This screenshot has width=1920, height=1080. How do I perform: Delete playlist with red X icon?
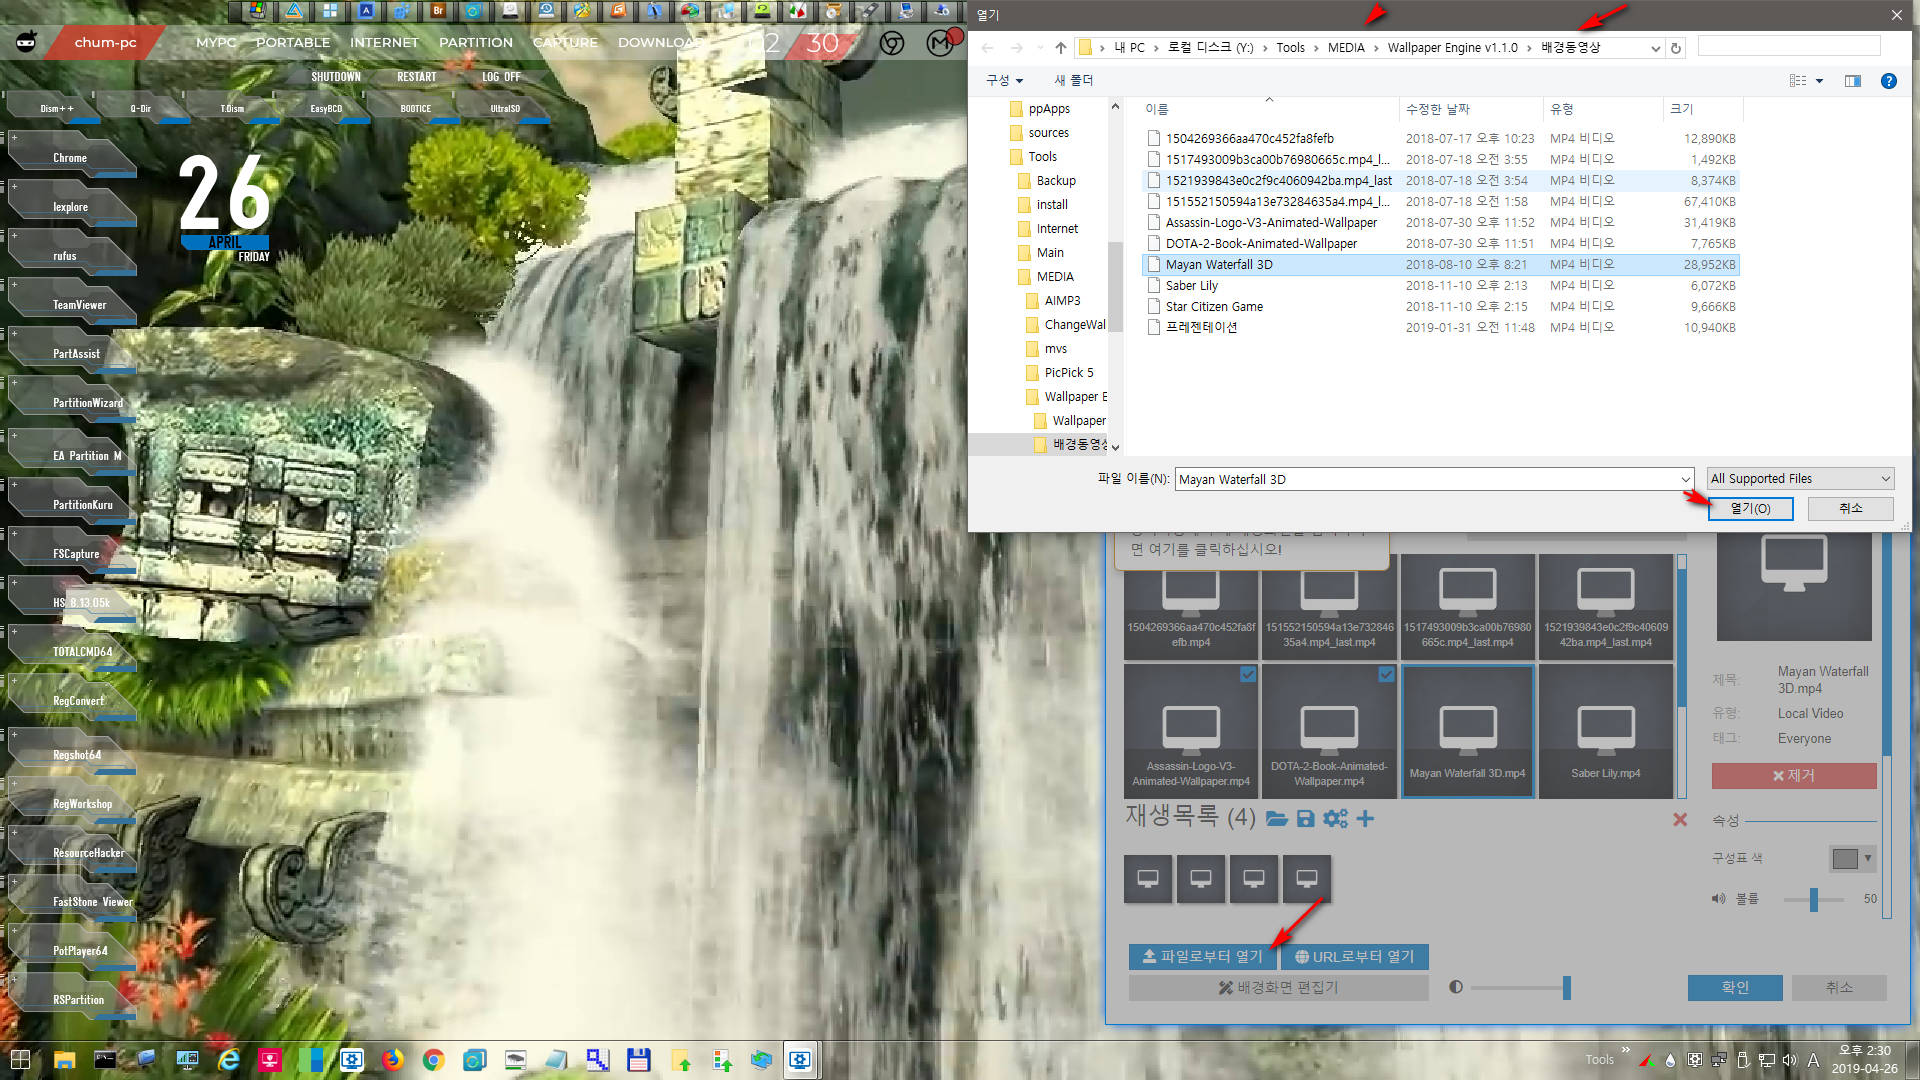click(x=1680, y=820)
